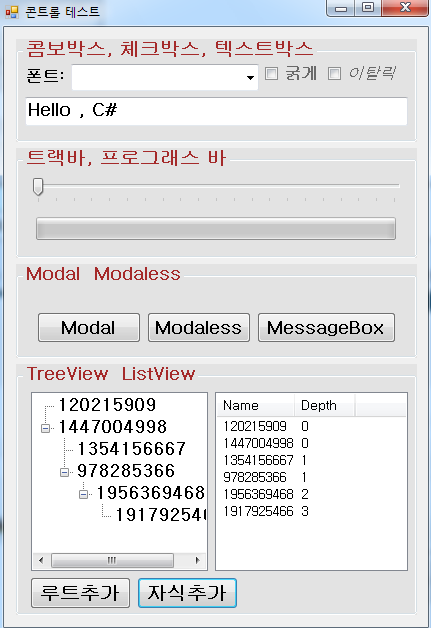Image resolution: width=431 pixels, height=628 pixels.
Task: Click the Hello, C# text field
Action: pos(216,111)
